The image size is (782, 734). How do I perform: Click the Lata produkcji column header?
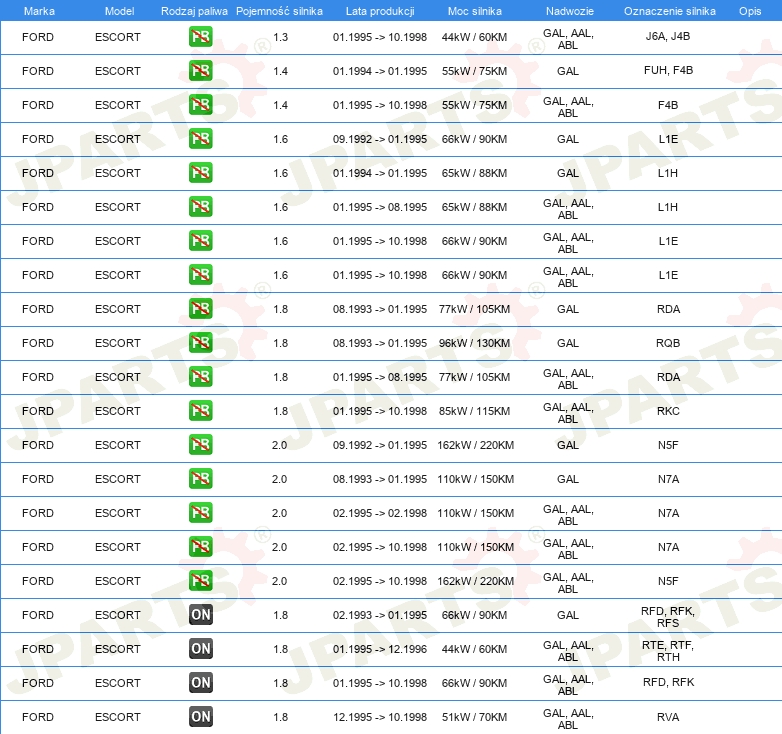coord(380,11)
